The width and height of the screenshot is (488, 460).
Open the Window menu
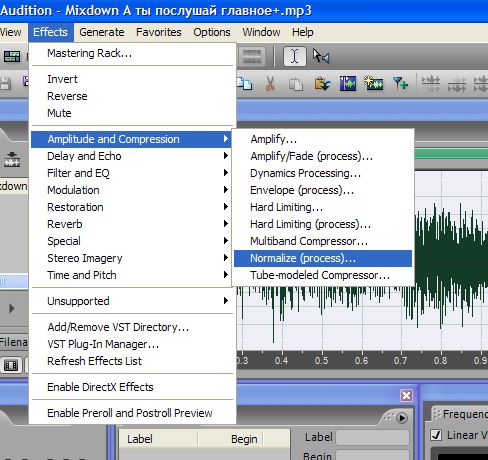261,32
